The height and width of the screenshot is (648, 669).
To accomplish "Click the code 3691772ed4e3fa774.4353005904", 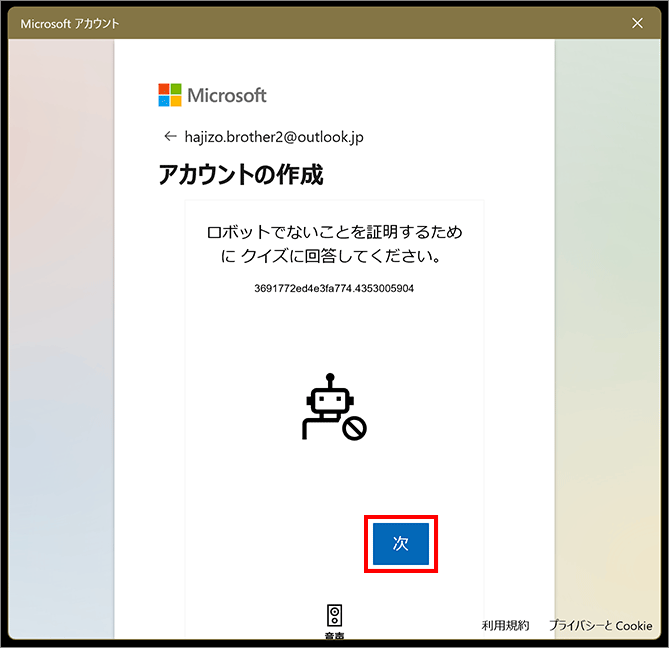I will pyautogui.click(x=334, y=288).
